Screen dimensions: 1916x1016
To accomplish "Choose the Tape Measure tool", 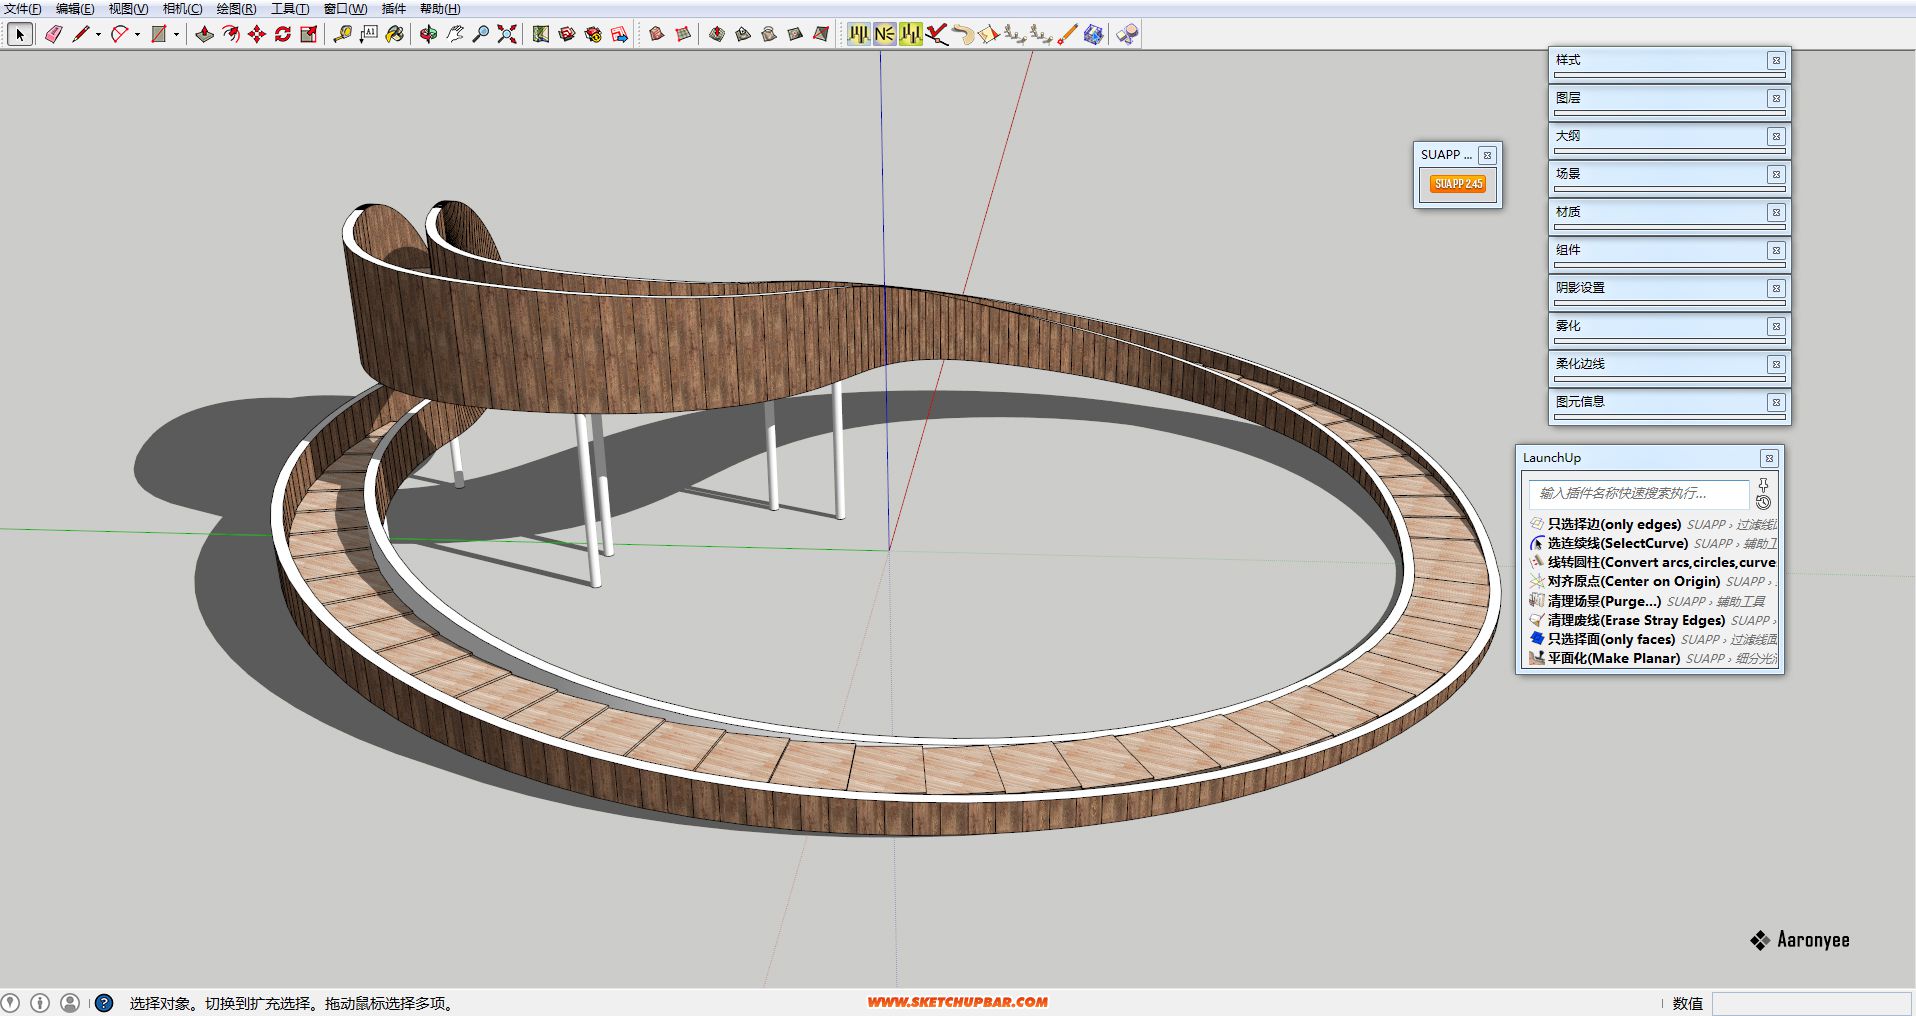I will 342,34.
